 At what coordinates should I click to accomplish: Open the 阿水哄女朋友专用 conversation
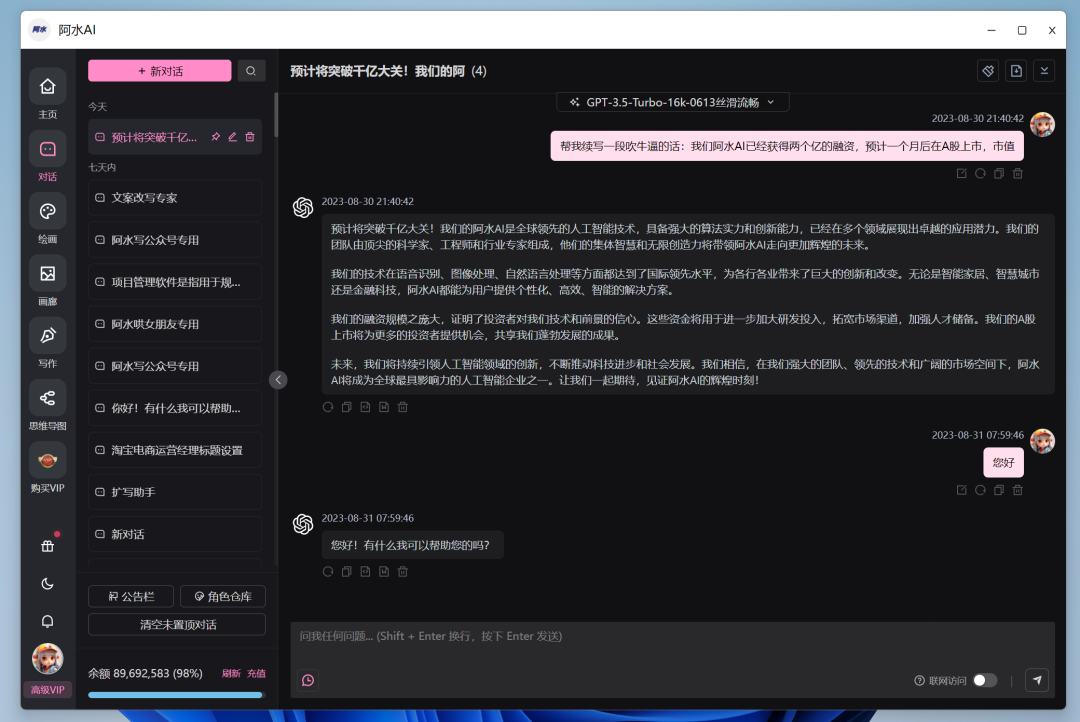(x=175, y=324)
